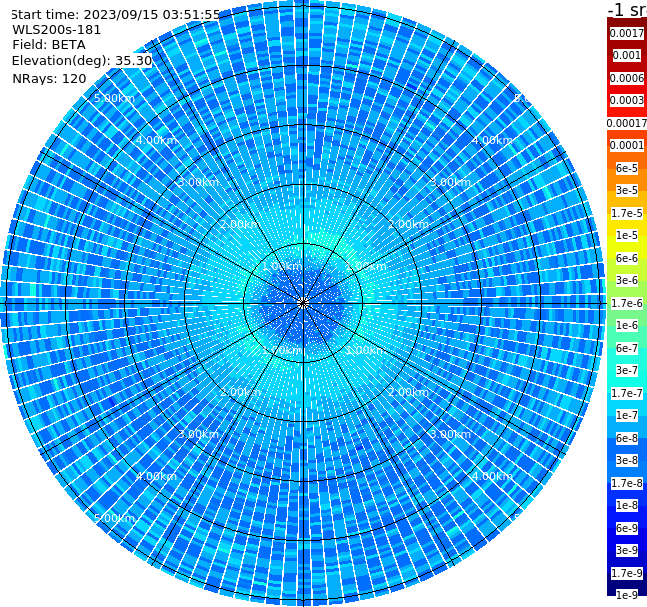The height and width of the screenshot is (607, 647).
Task: Choose the 3e-9 color scale label
Action: click(627, 550)
